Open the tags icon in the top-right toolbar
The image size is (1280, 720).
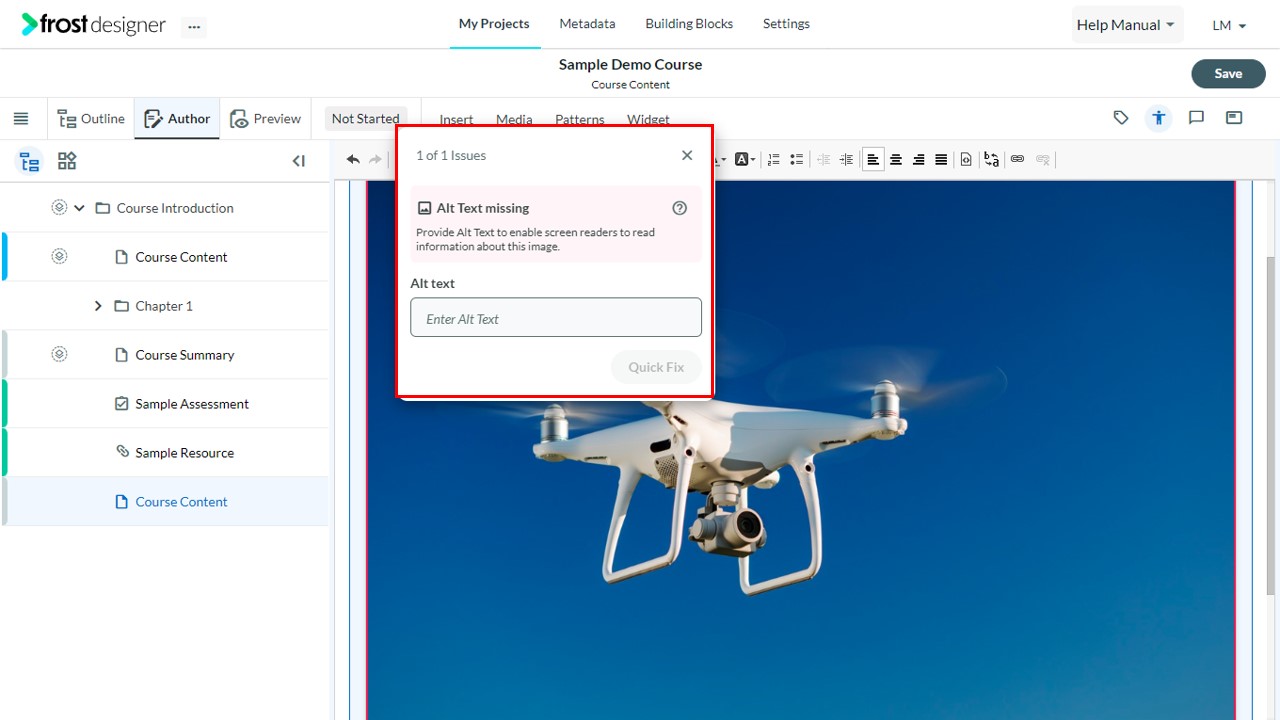(x=1121, y=118)
